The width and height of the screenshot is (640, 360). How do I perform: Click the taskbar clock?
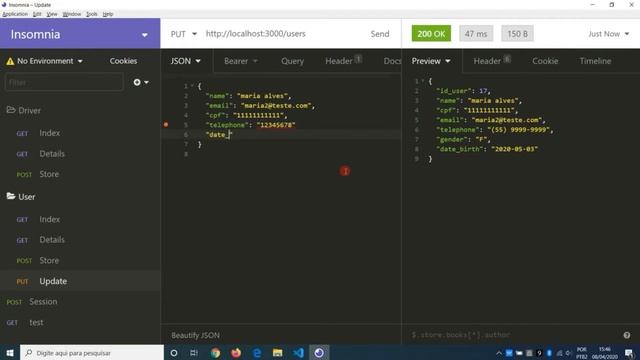pos(604,353)
